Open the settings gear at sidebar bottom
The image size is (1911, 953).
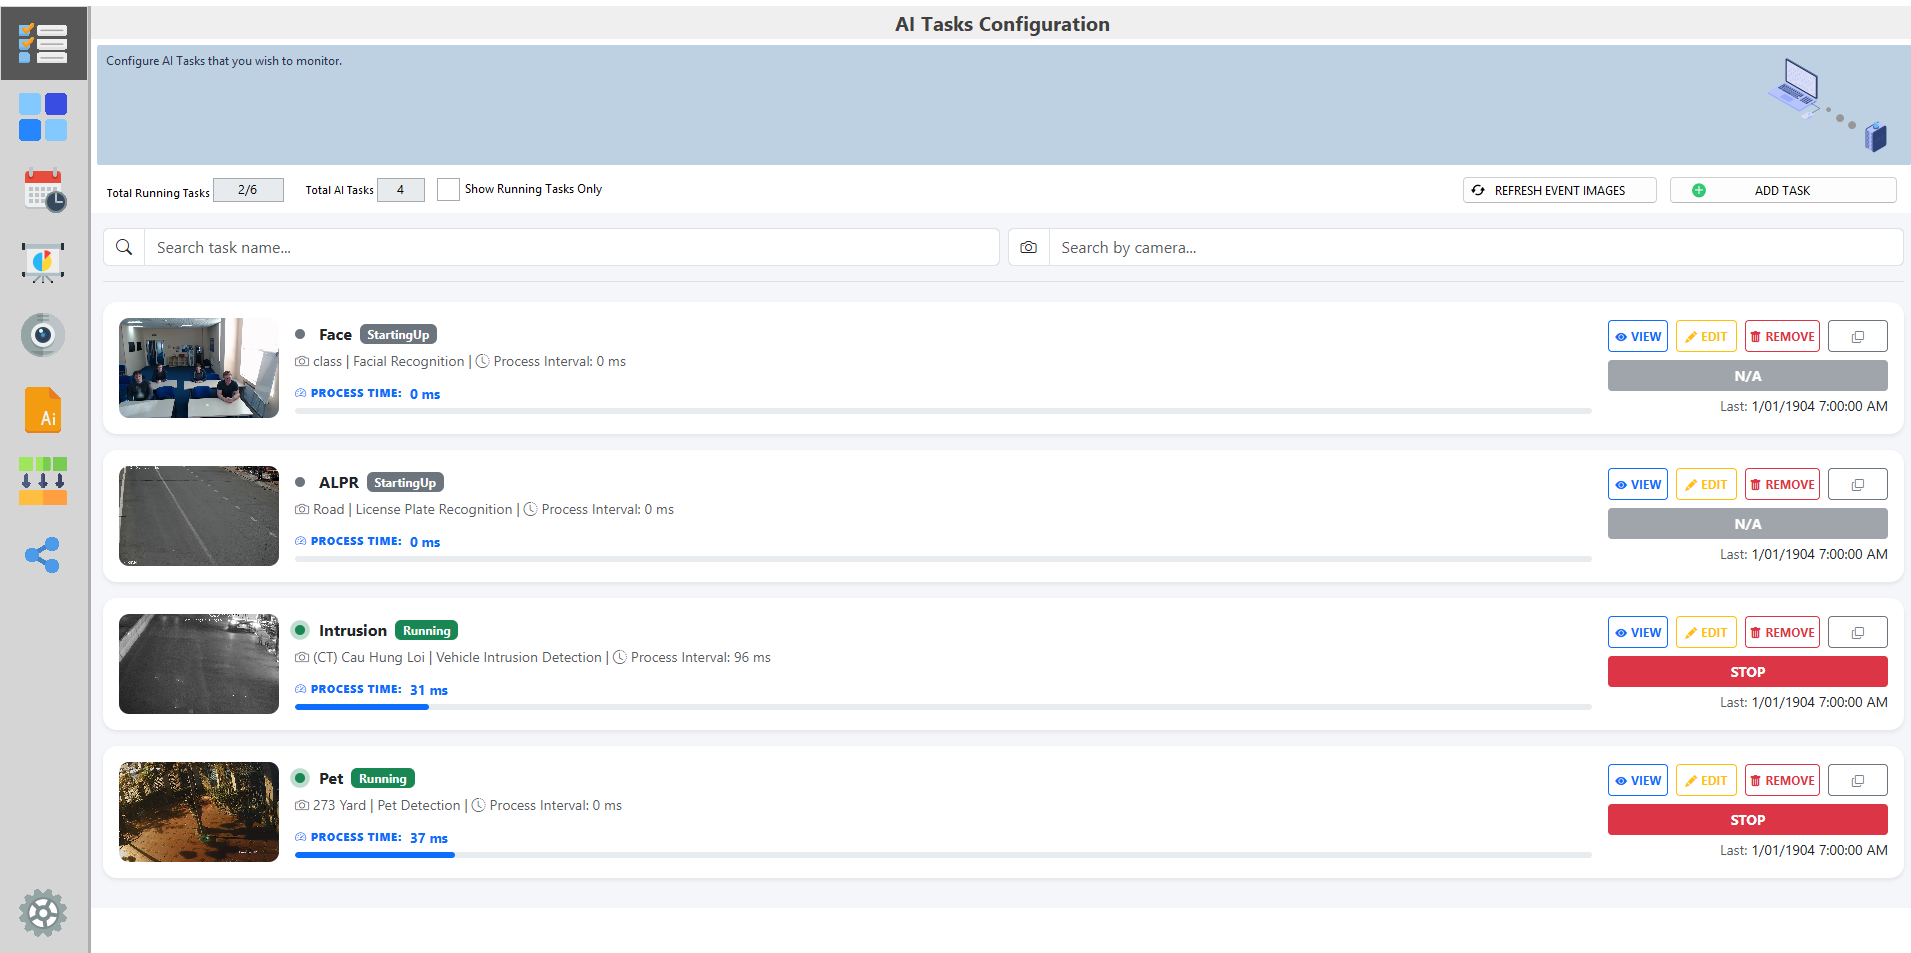pos(43,912)
